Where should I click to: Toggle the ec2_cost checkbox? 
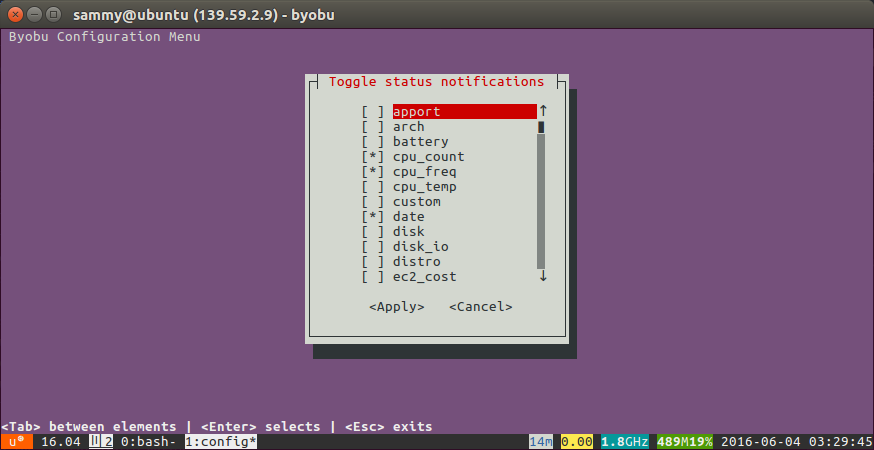373,277
